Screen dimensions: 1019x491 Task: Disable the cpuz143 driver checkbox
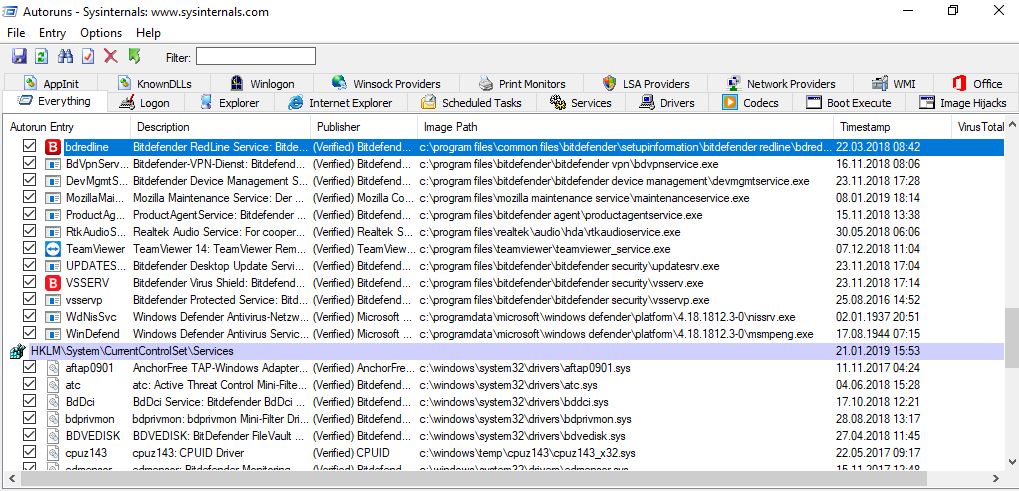[x=29, y=452]
